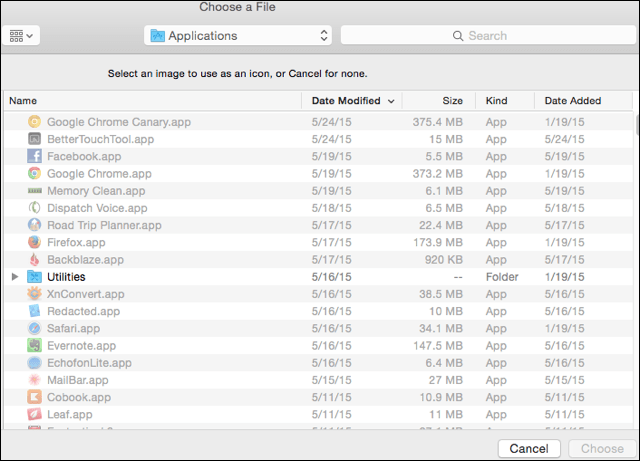Select the Redacted.app filename

83,311
